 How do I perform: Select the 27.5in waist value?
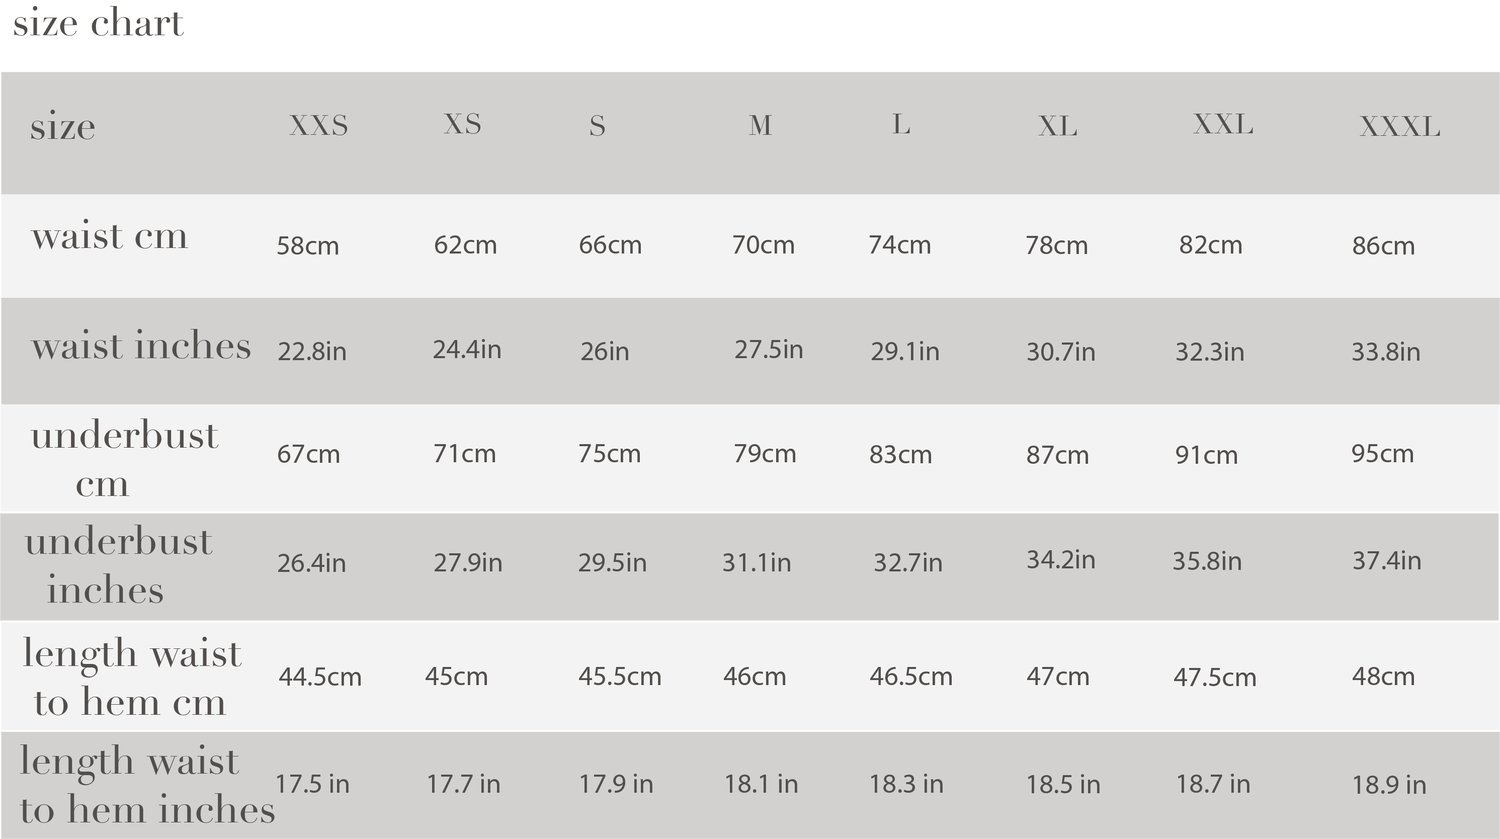(x=769, y=349)
